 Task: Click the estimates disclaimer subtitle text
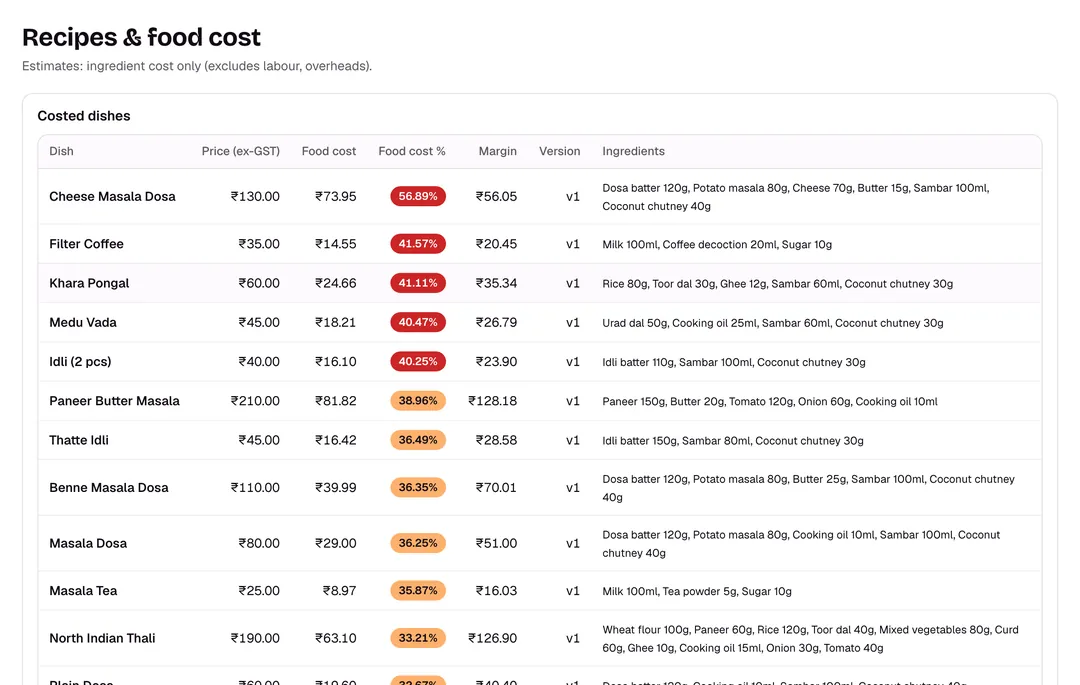197,67
